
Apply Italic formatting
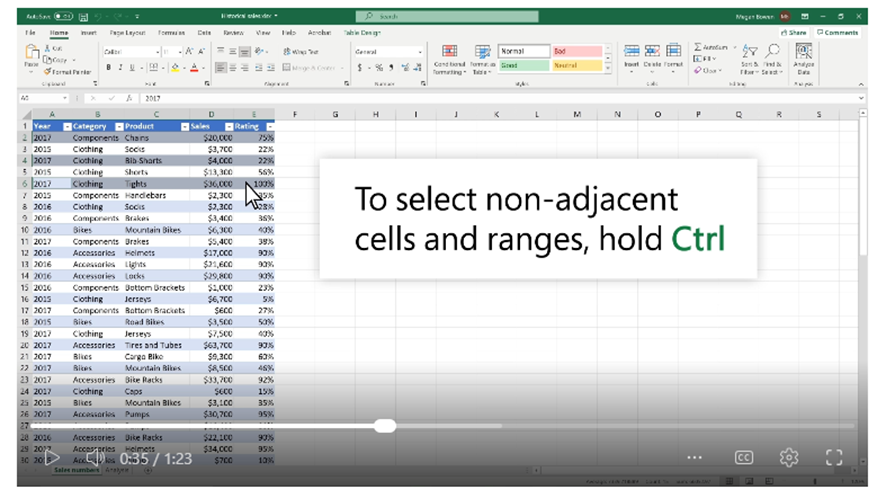coord(120,68)
